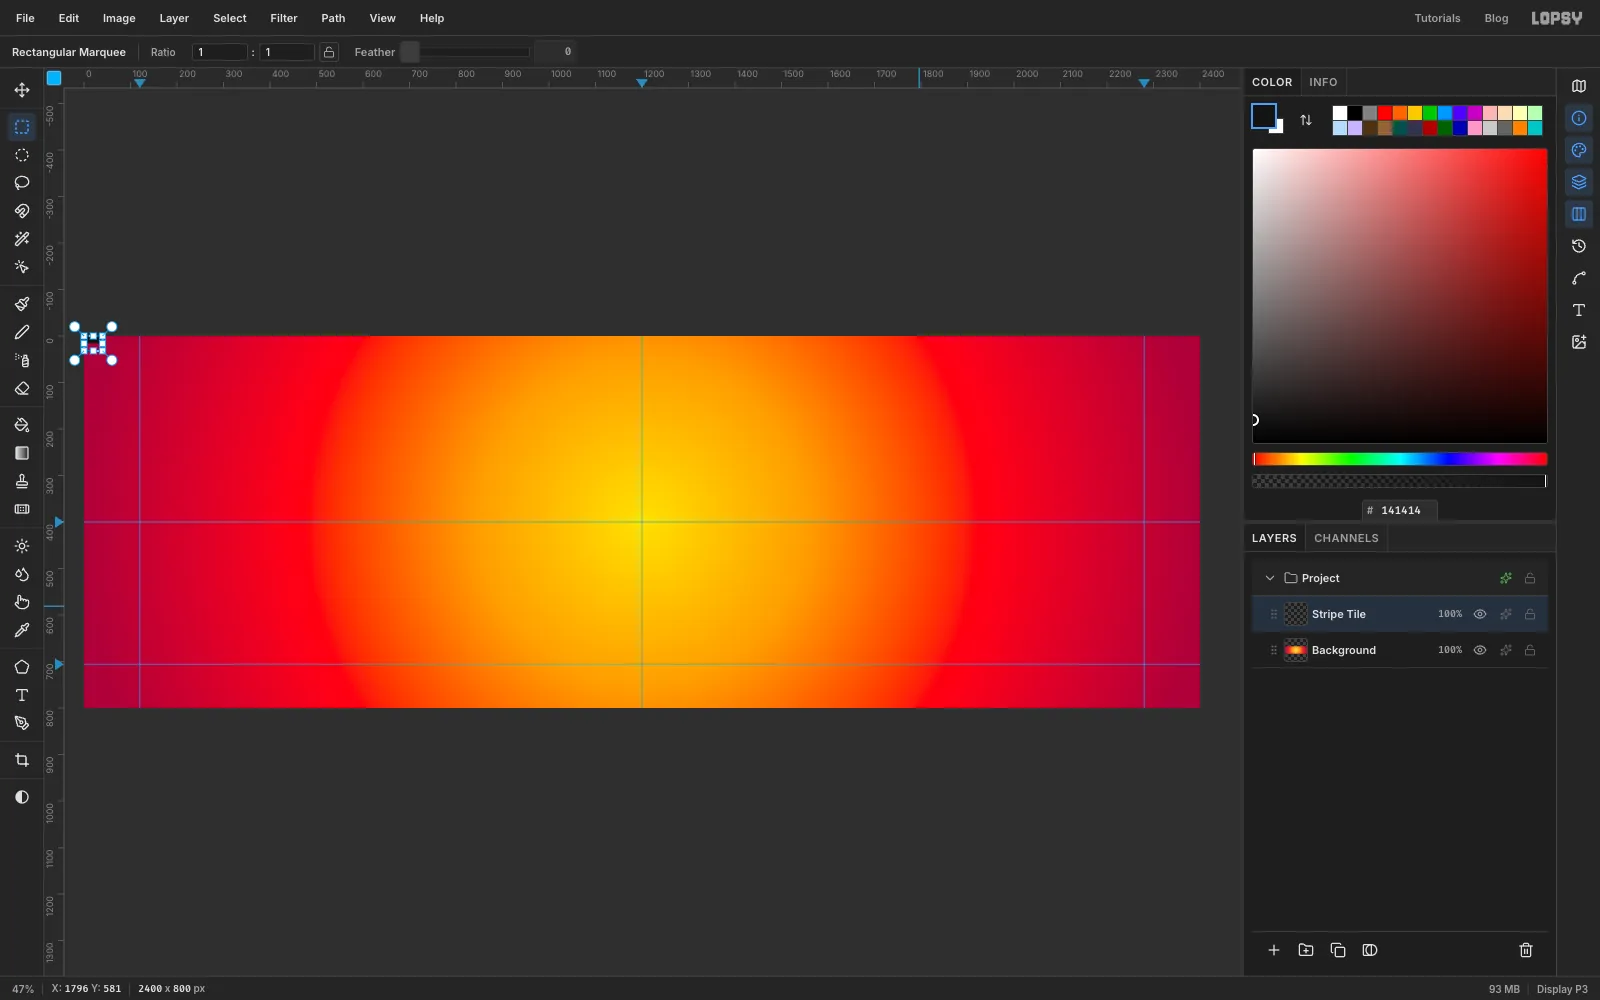Open the File menu
Viewport: 1600px width, 1000px height.
click(25, 18)
